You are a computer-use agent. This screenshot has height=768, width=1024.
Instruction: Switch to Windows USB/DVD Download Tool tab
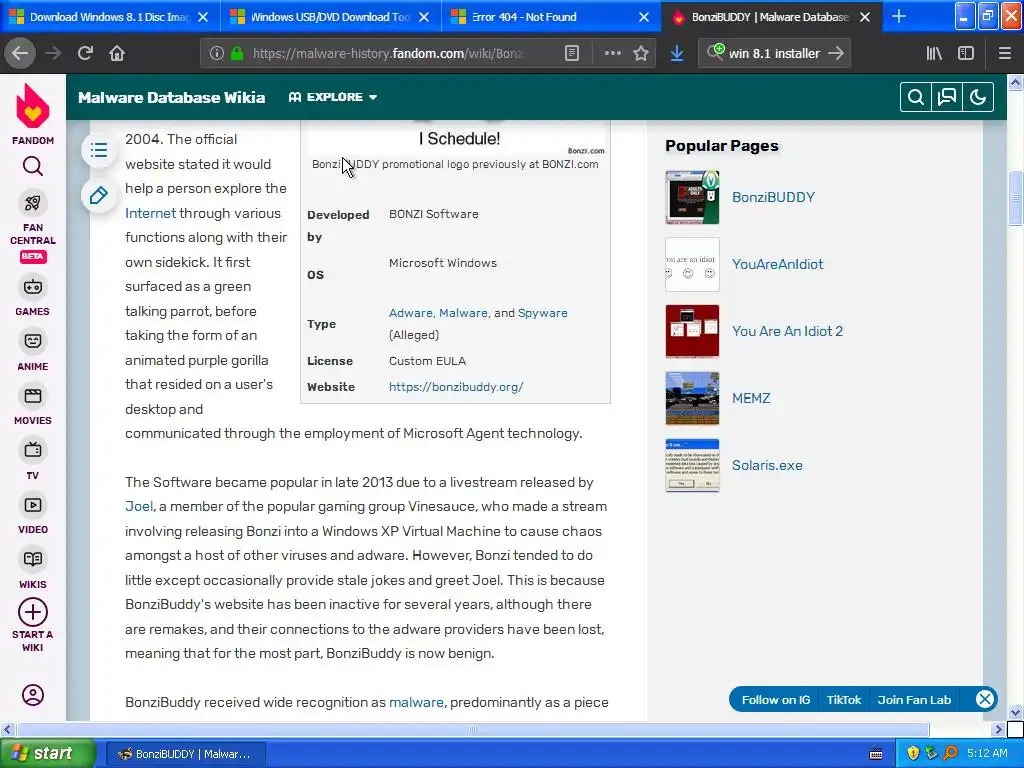tap(330, 17)
